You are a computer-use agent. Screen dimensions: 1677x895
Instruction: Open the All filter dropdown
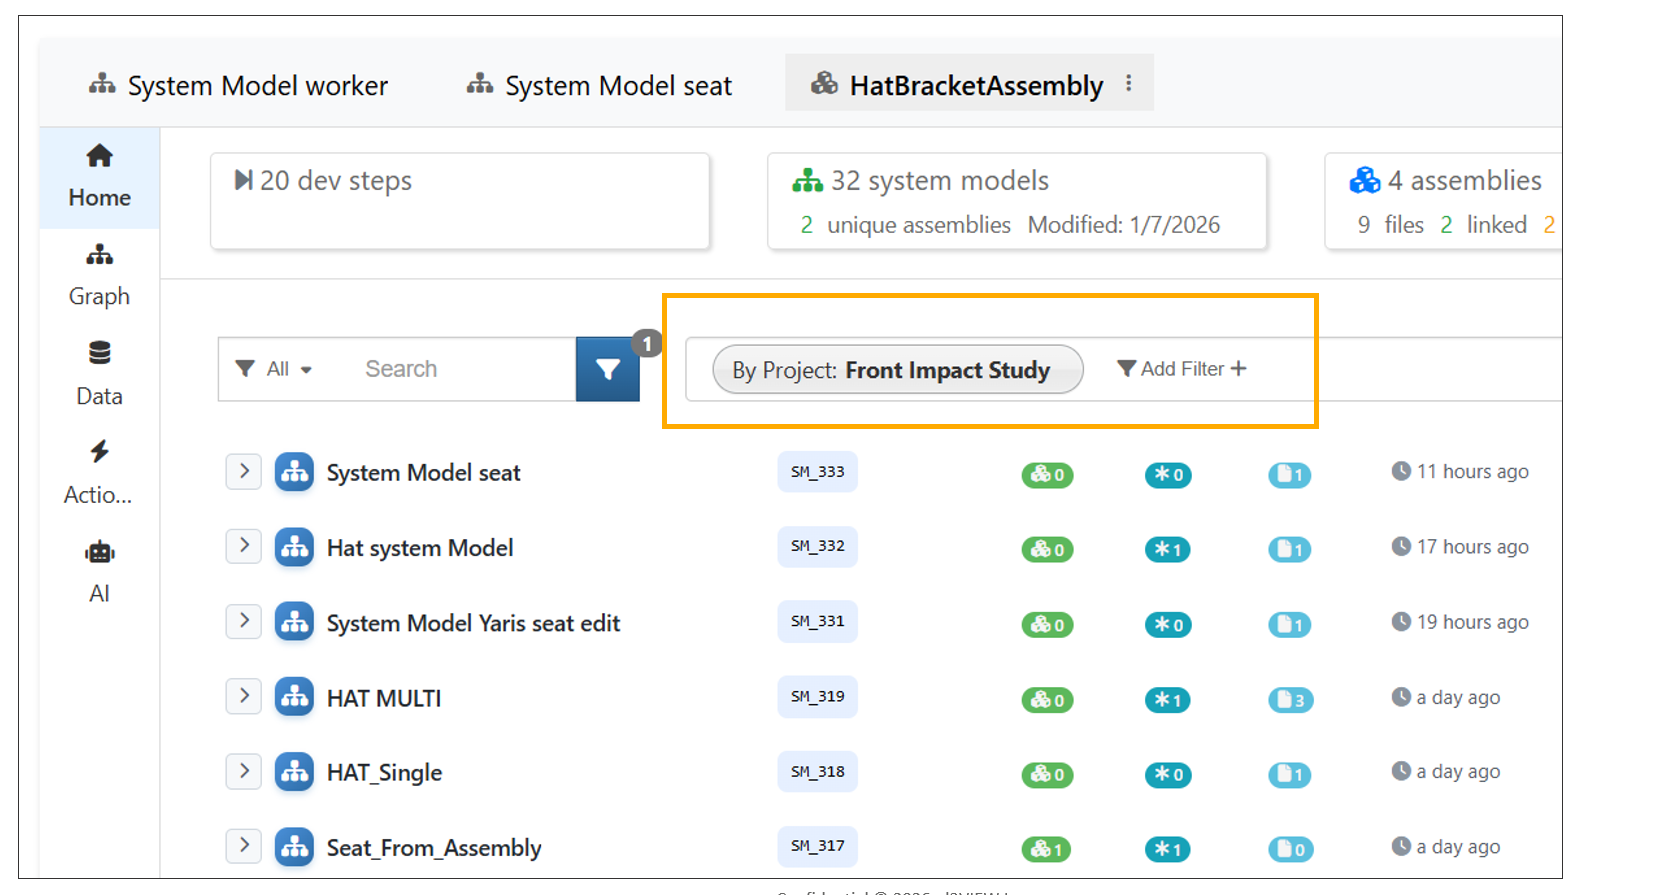coord(275,369)
